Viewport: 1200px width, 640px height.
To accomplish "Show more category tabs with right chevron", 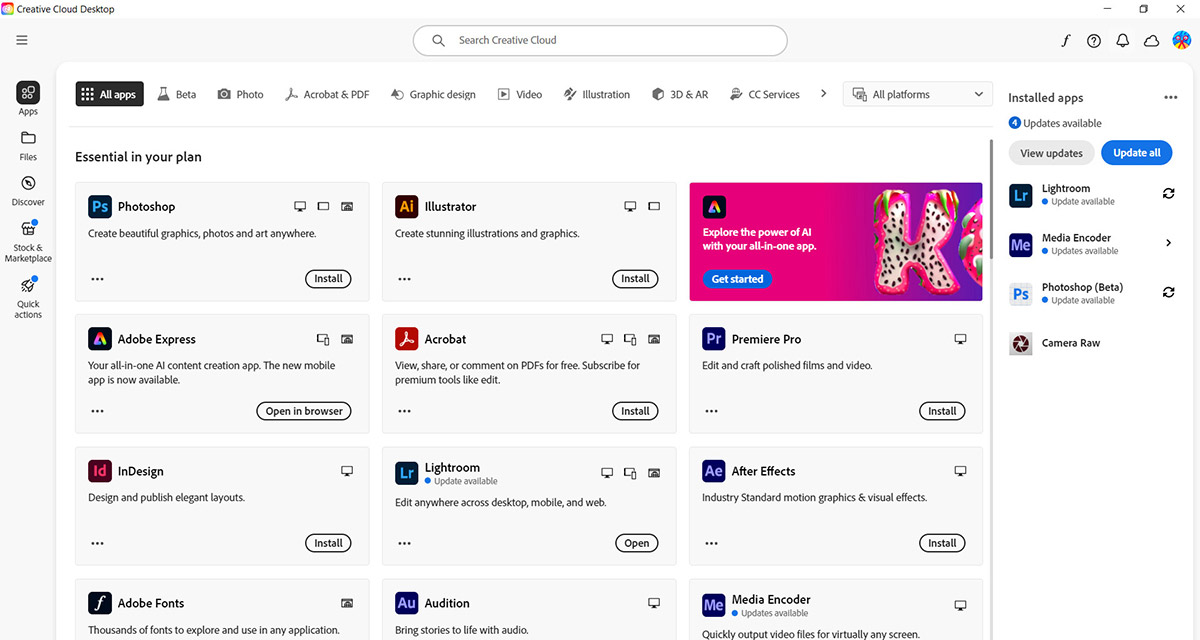I will pyautogui.click(x=823, y=94).
